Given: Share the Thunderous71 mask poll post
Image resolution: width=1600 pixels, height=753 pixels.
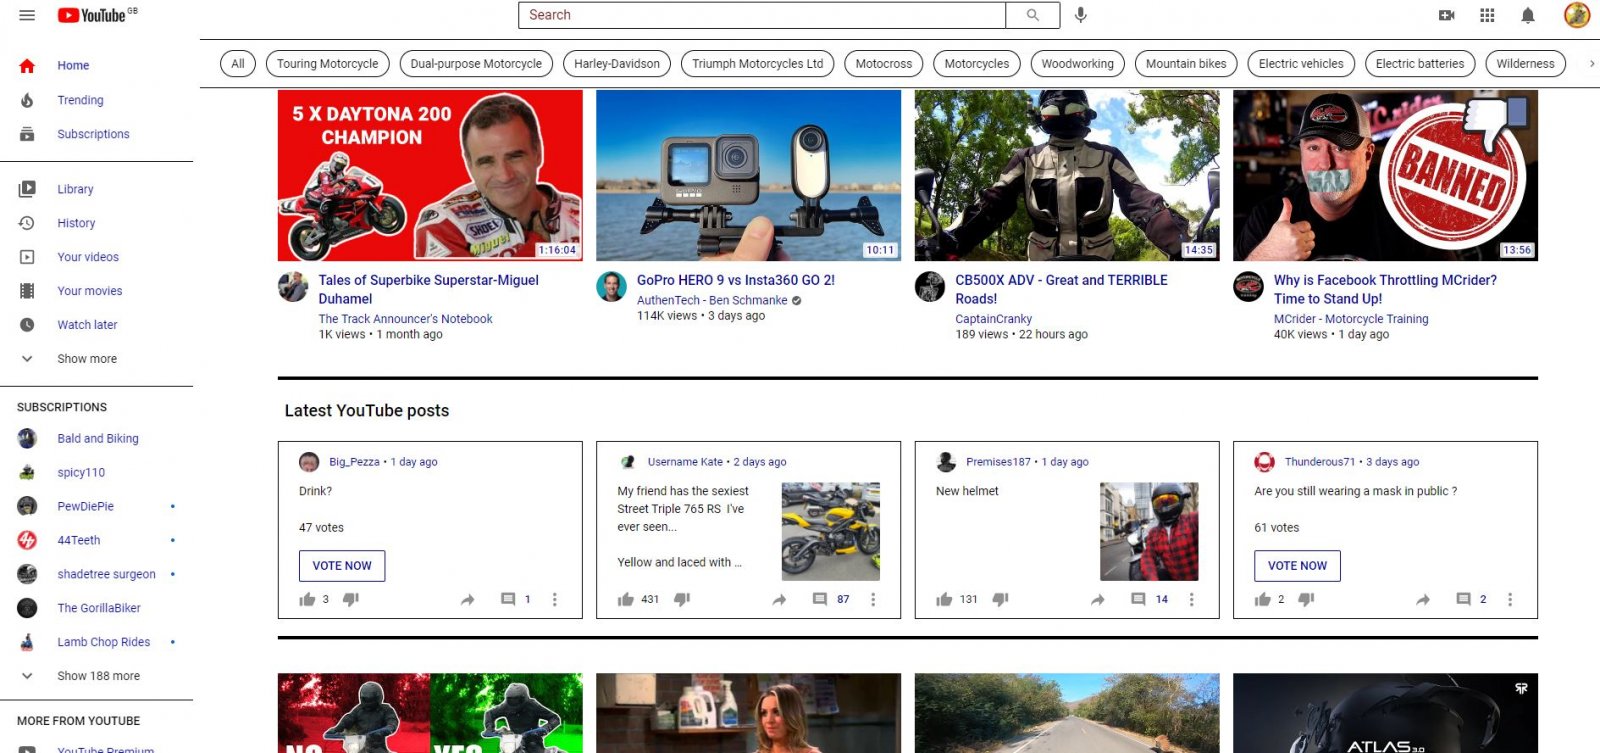Looking at the screenshot, I should (1422, 599).
